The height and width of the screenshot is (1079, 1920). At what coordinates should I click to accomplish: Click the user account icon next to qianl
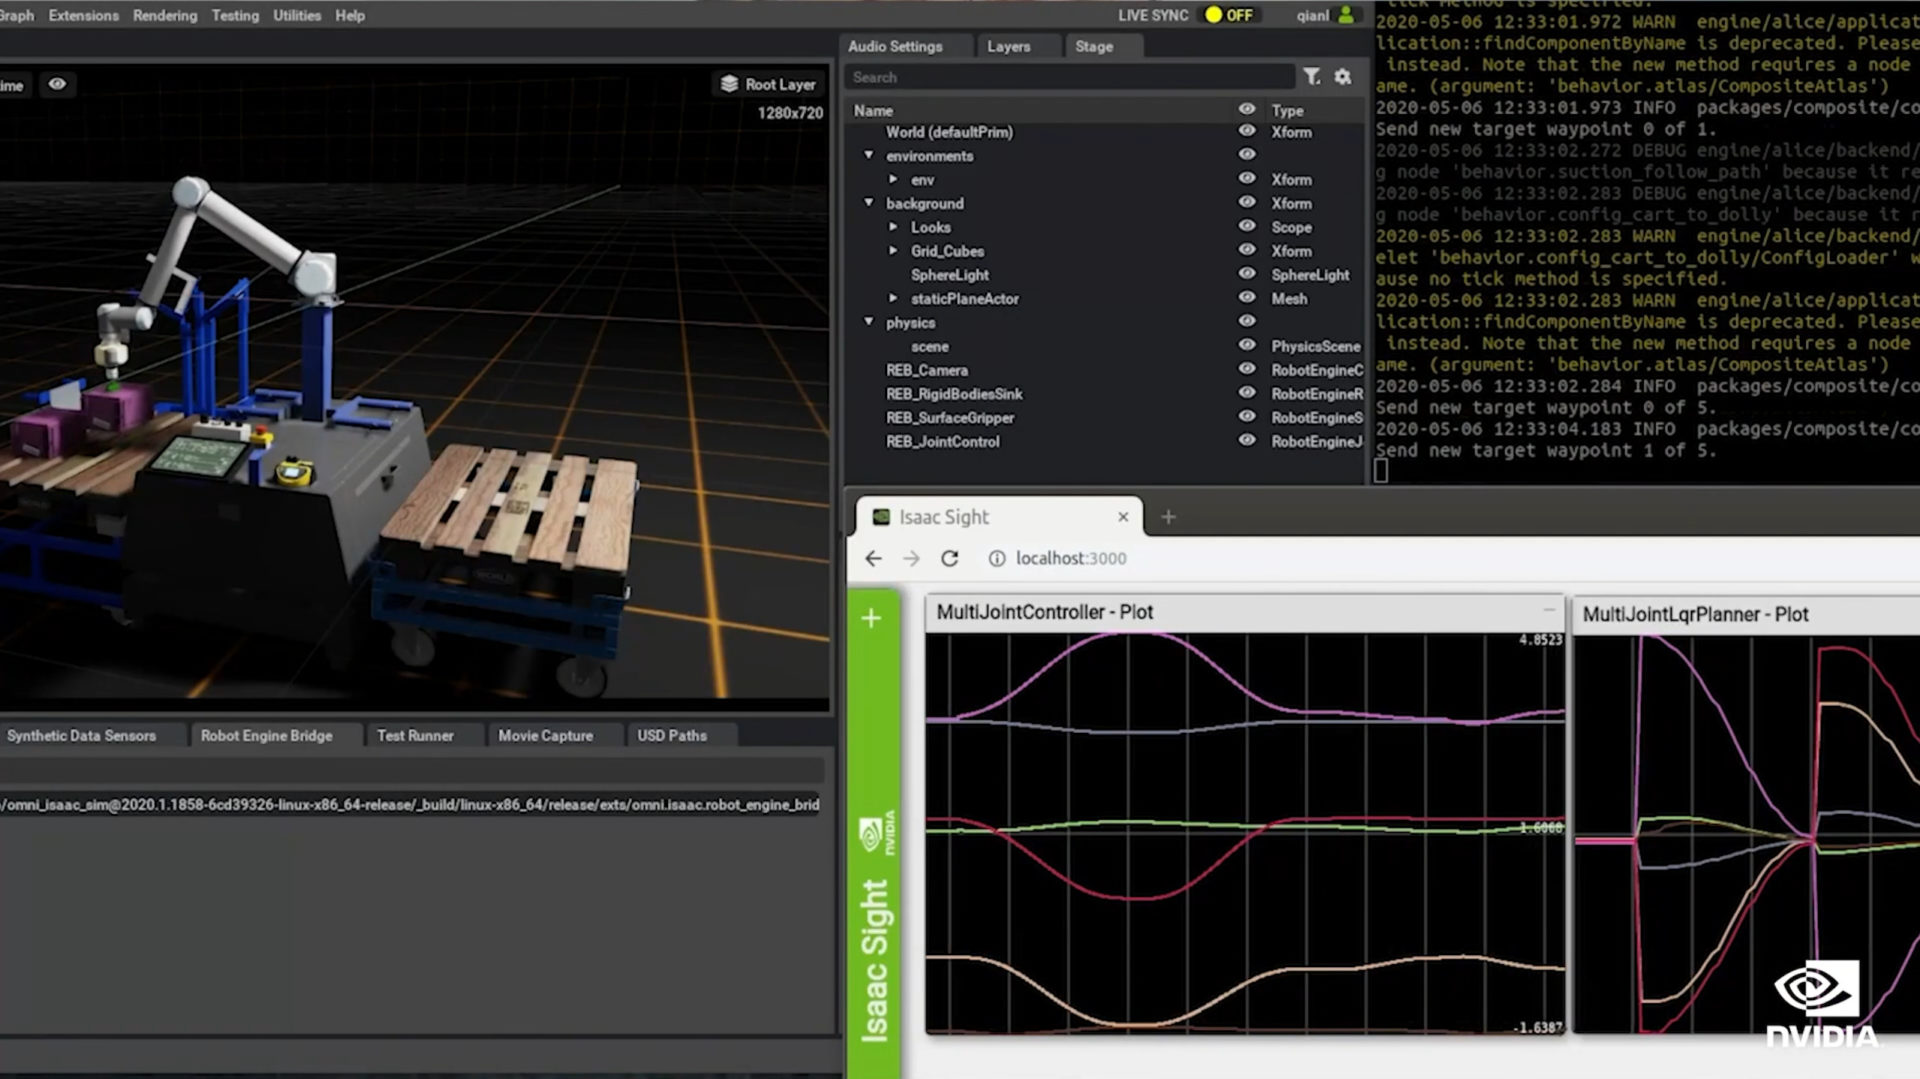point(1345,15)
